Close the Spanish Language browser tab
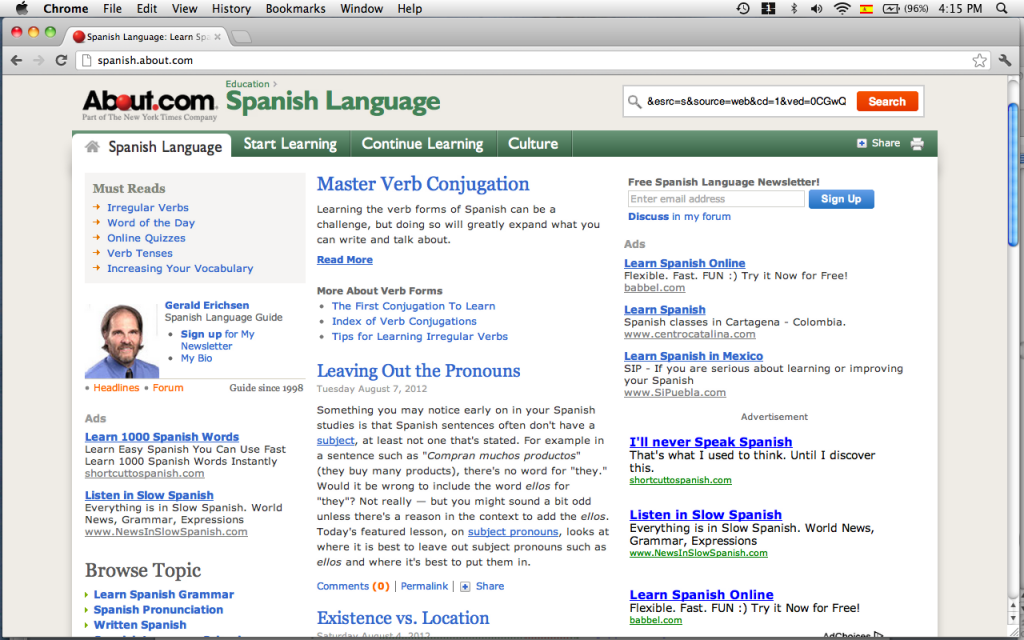Screen dimensions: 1024x640 pos(217,37)
